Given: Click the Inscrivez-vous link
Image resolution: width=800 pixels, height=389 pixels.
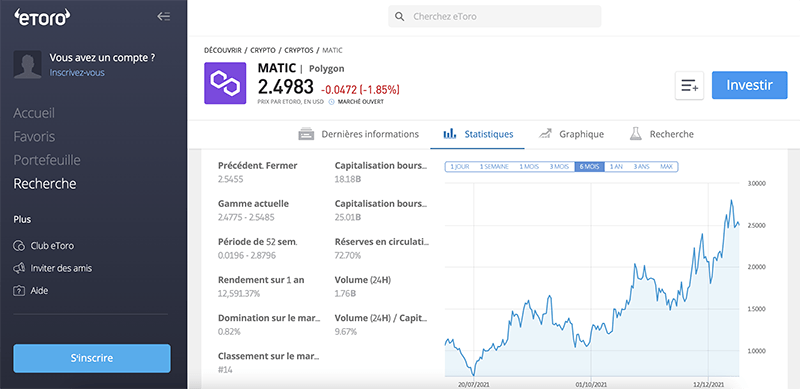Looking at the screenshot, I should (x=77, y=72).
